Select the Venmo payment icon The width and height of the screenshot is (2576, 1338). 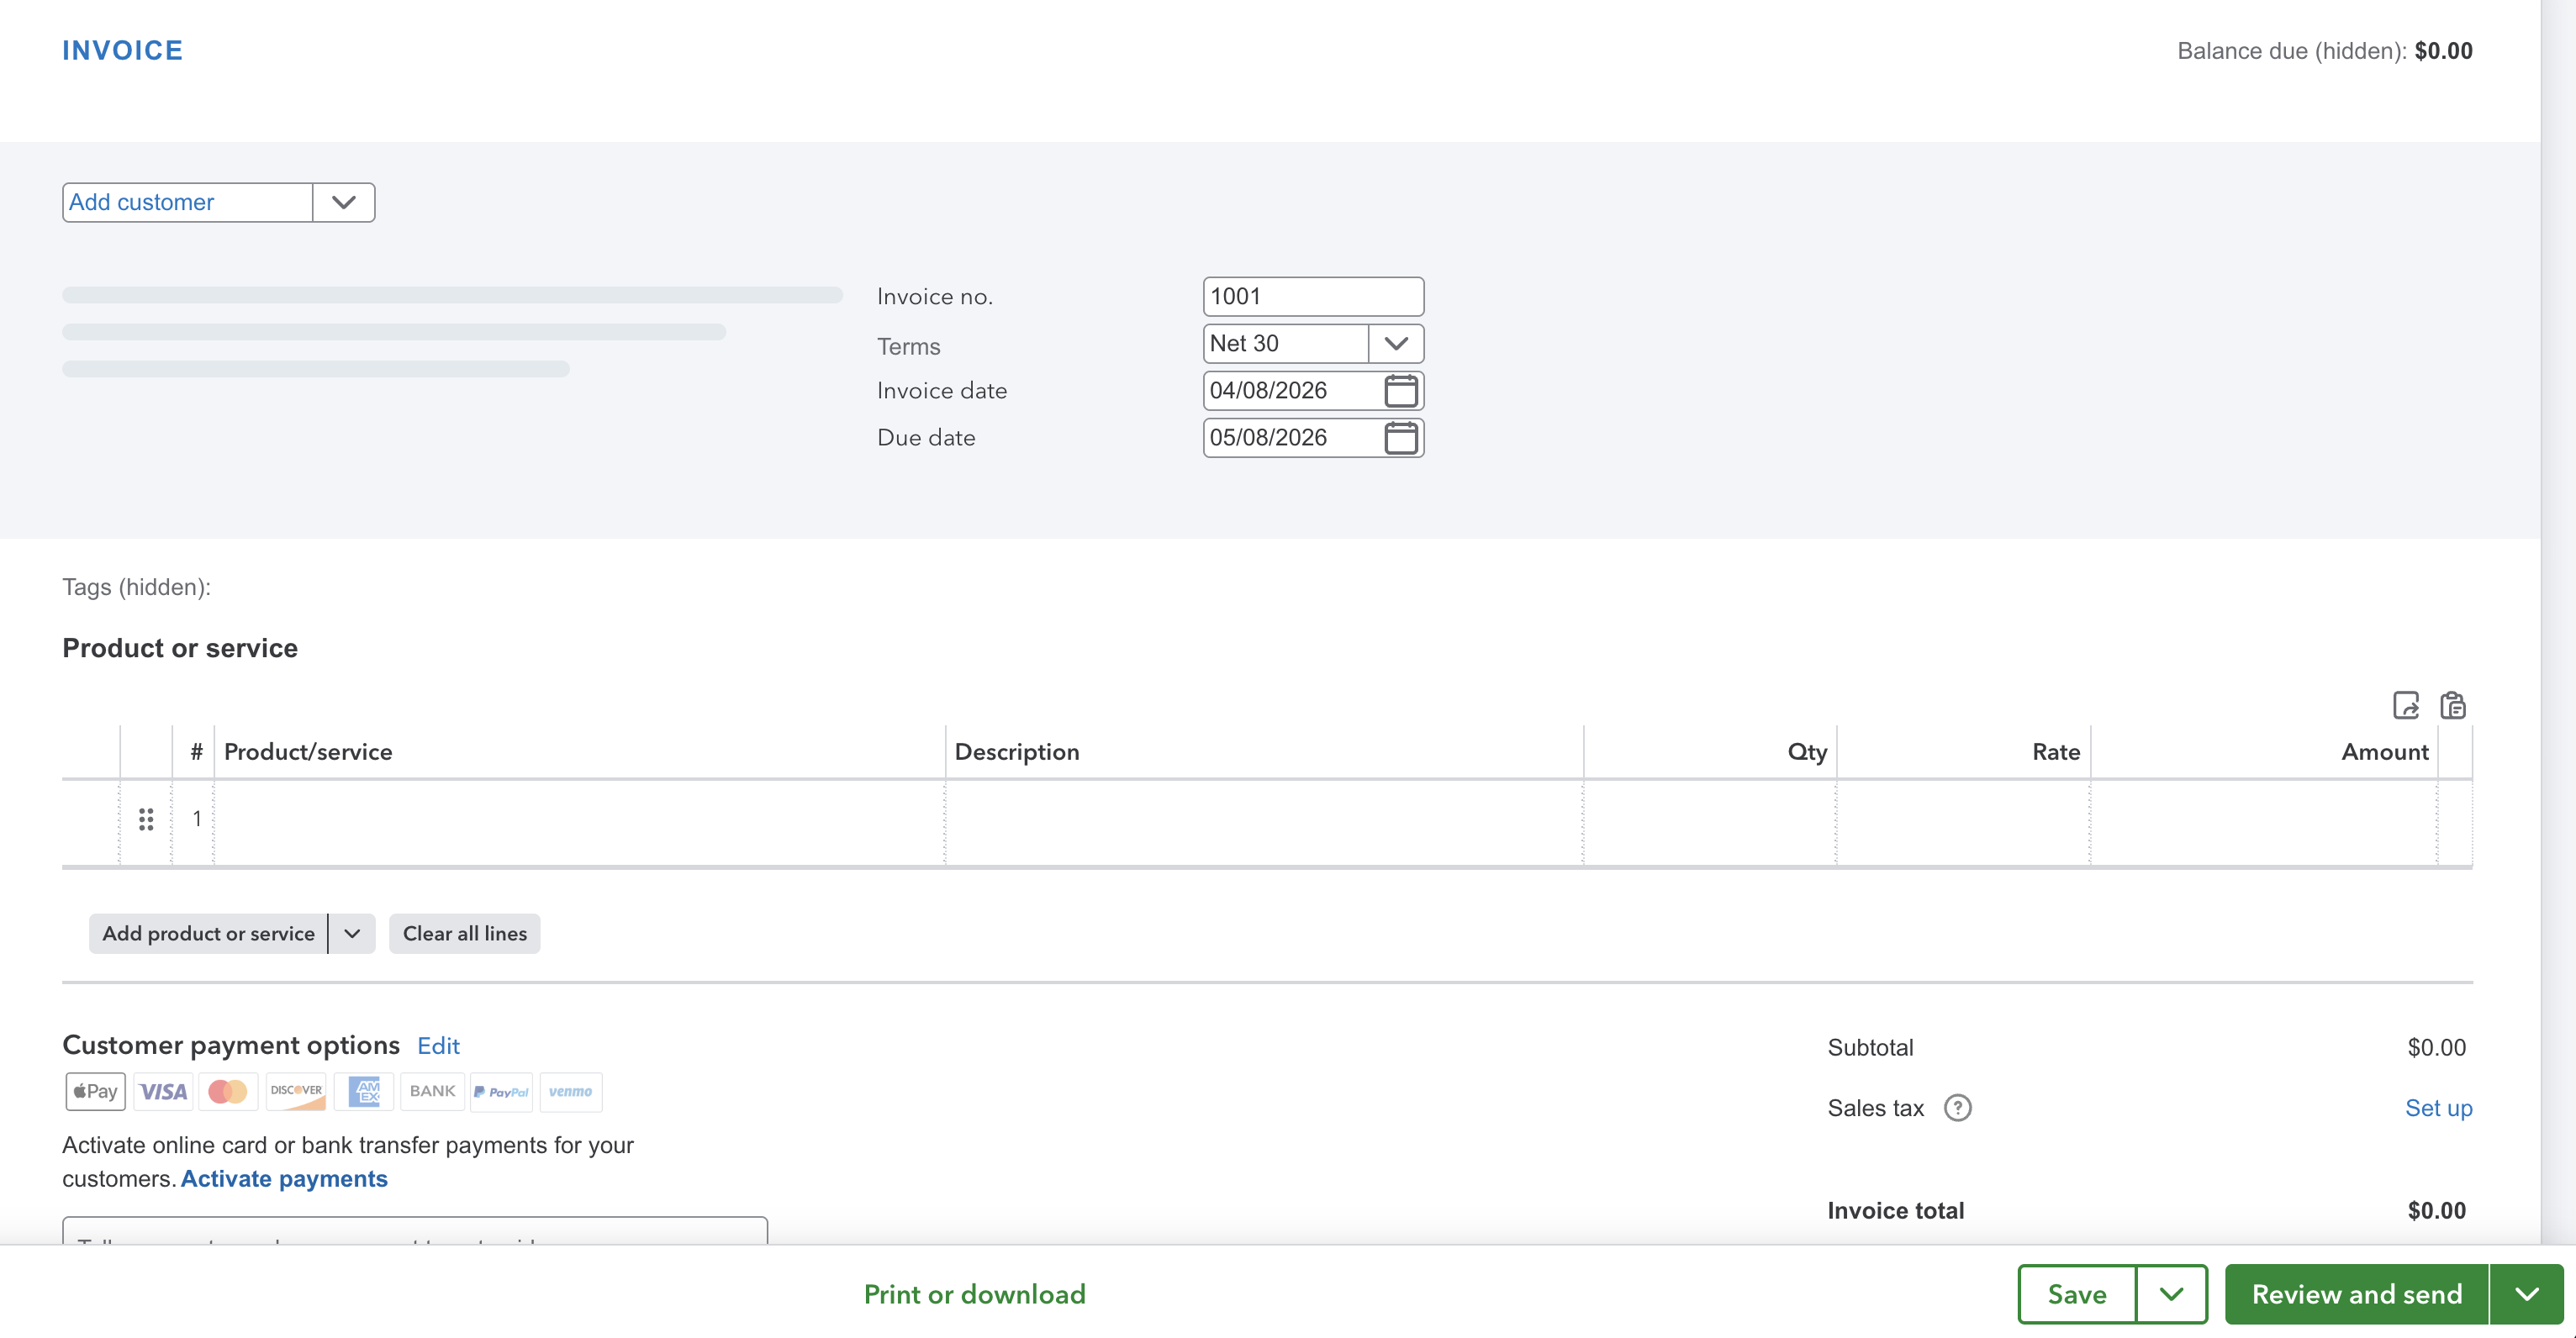571,1092
